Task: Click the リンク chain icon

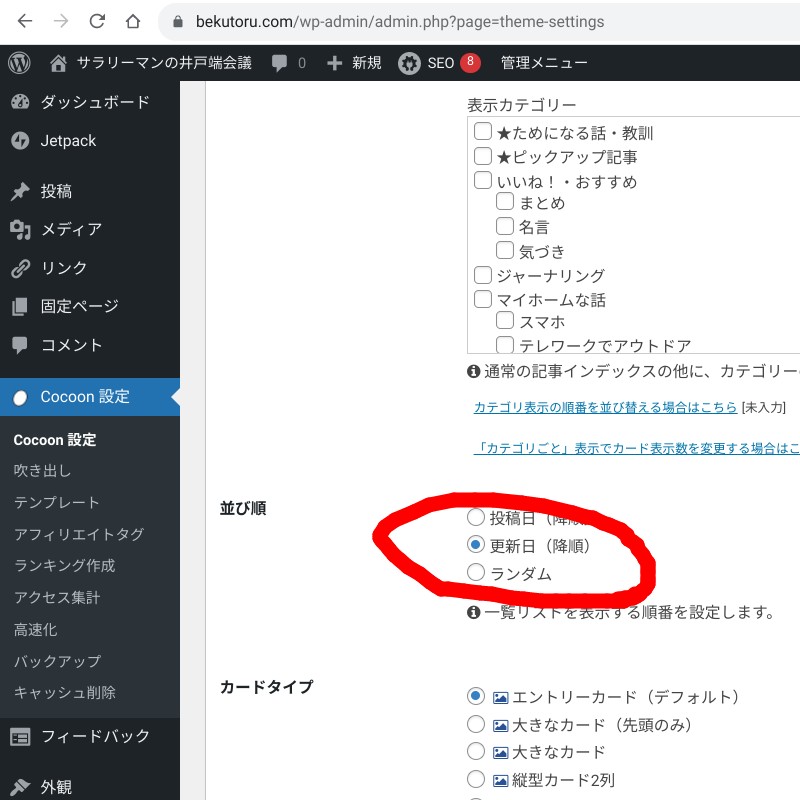Action: [20, 268]
